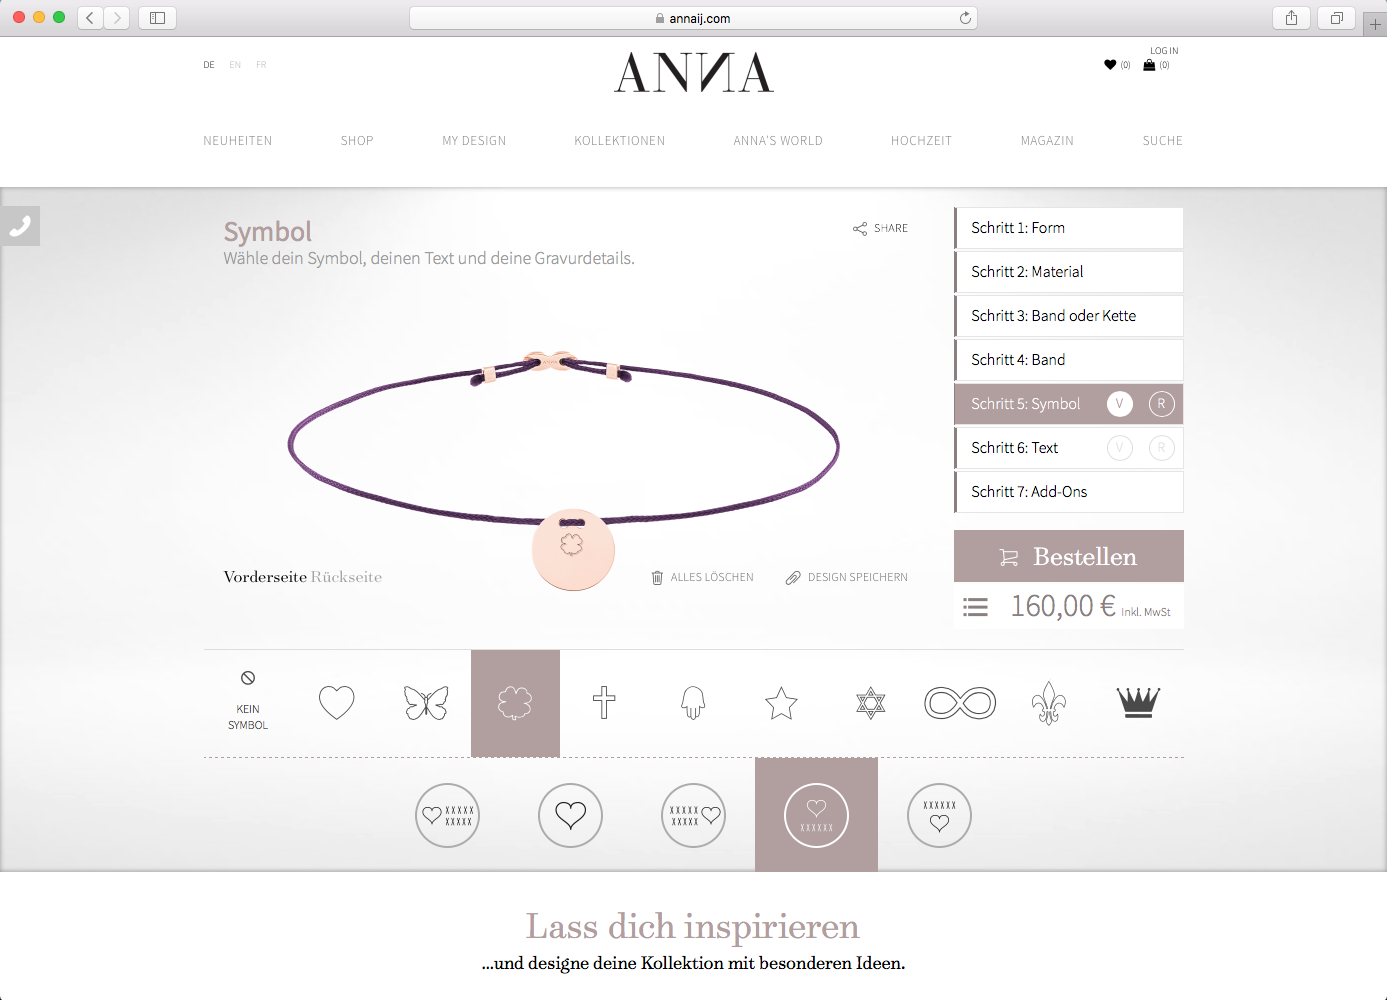Screen dimensions: 1387x1000
Task: Open the MY DESIGN menu
Action: pos(474,141)
